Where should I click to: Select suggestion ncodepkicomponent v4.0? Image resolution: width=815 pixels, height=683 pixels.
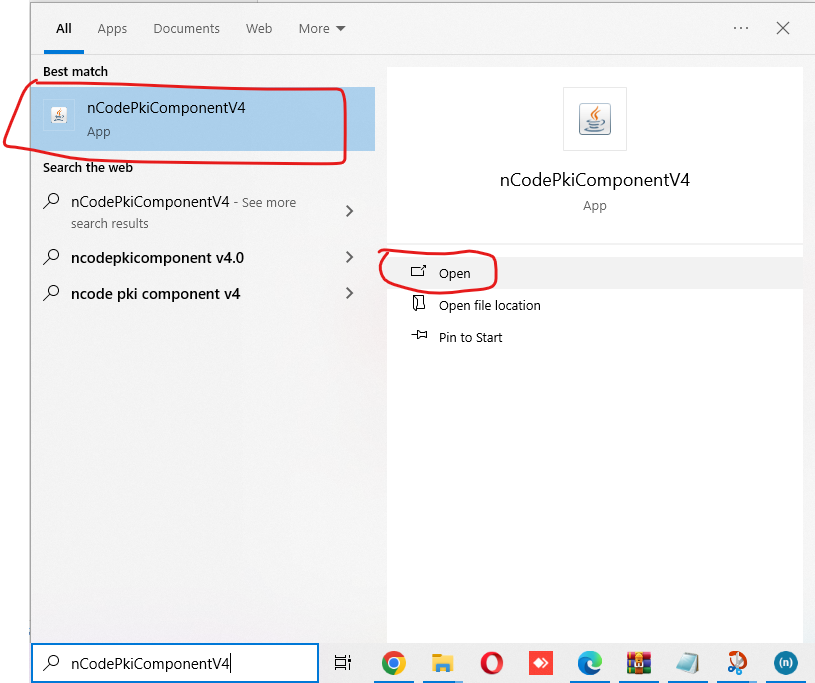[157, 258]
